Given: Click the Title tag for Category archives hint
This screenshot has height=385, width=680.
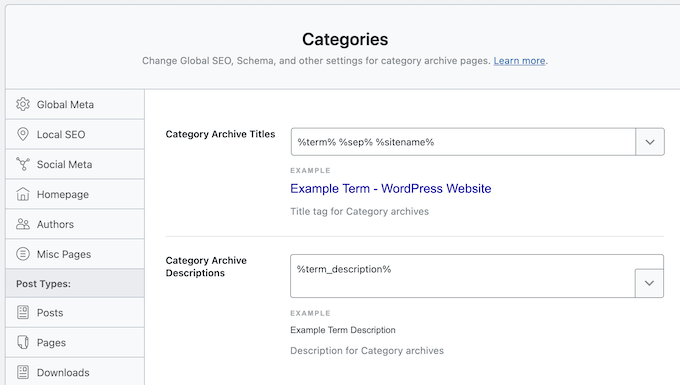Looking at the screenshot, I should [360, 211].
